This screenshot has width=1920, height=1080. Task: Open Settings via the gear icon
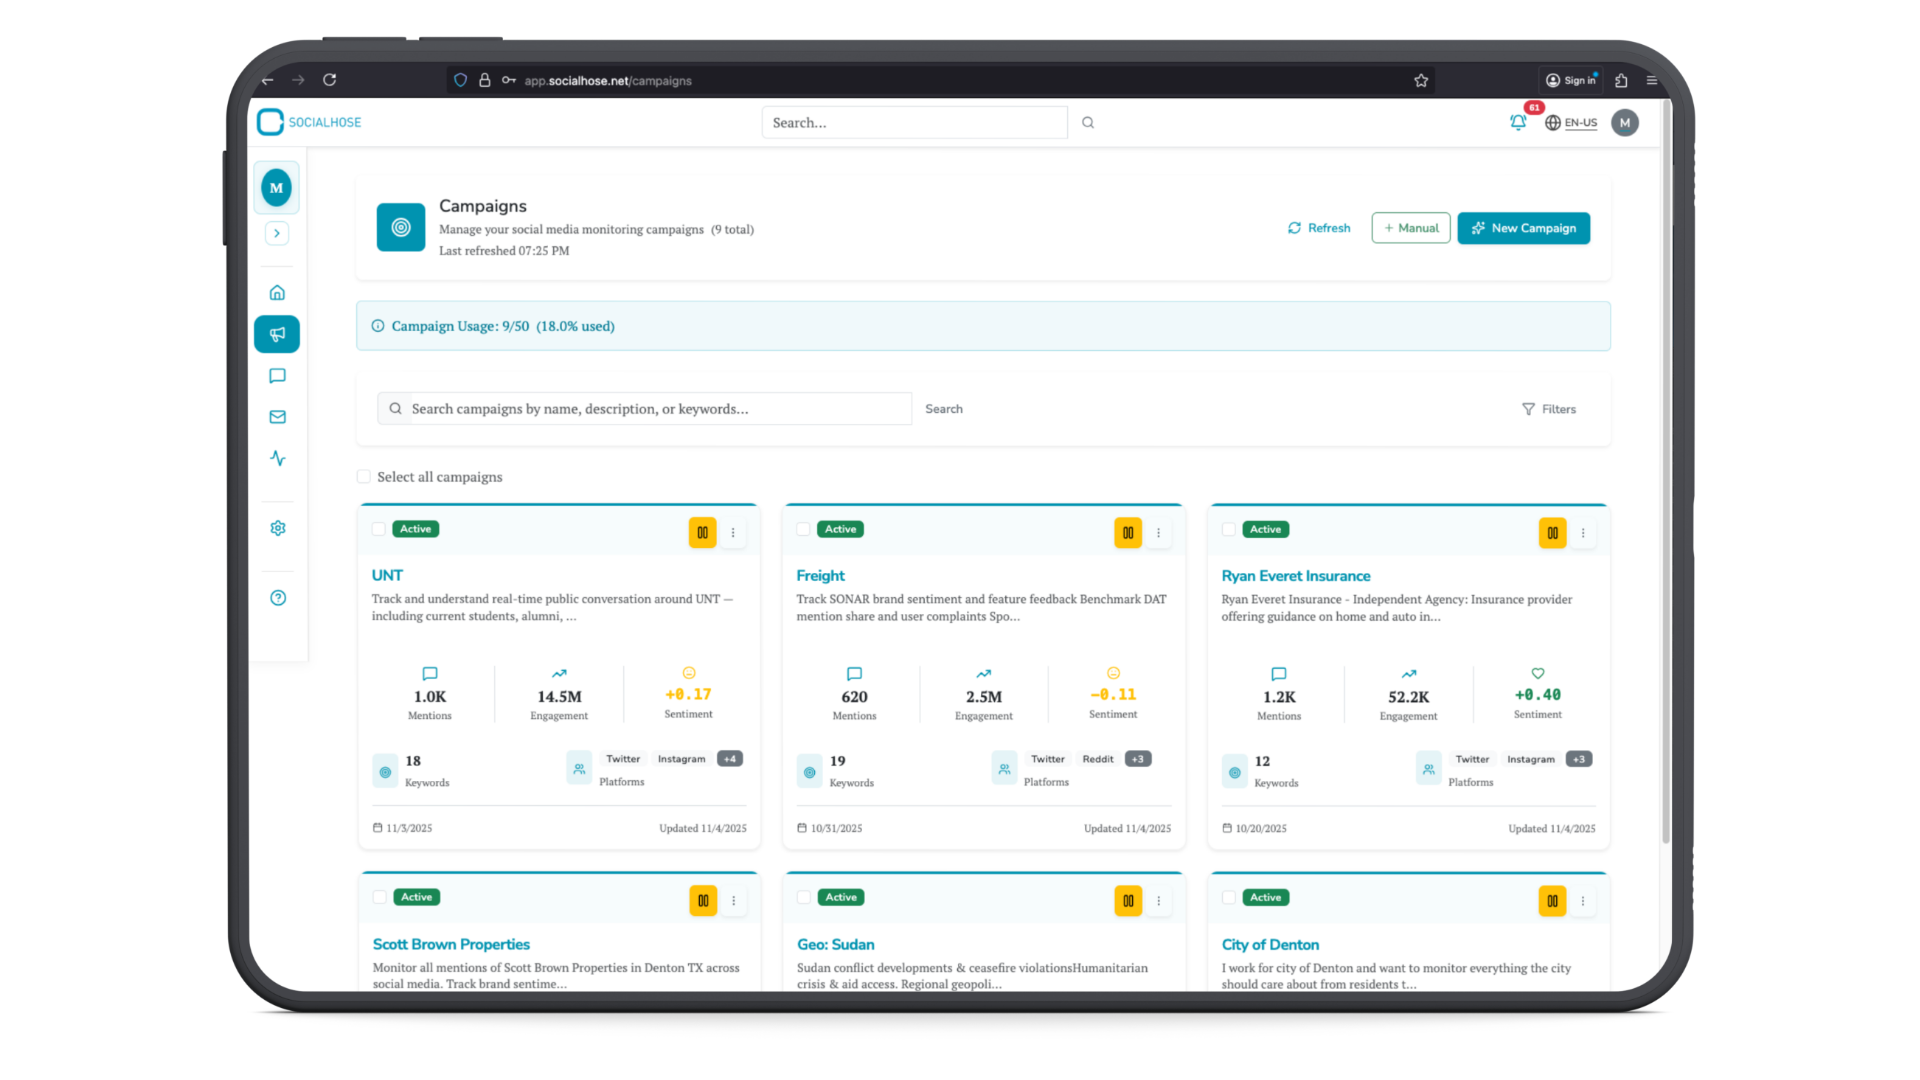tap(277, 528)
